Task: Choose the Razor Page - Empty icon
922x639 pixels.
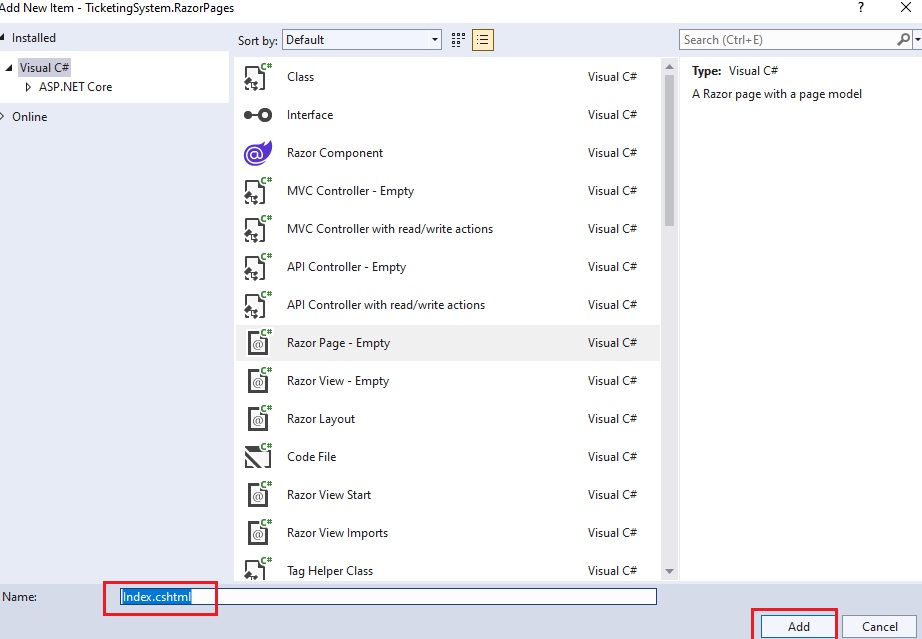Action: tap(258, 343)
